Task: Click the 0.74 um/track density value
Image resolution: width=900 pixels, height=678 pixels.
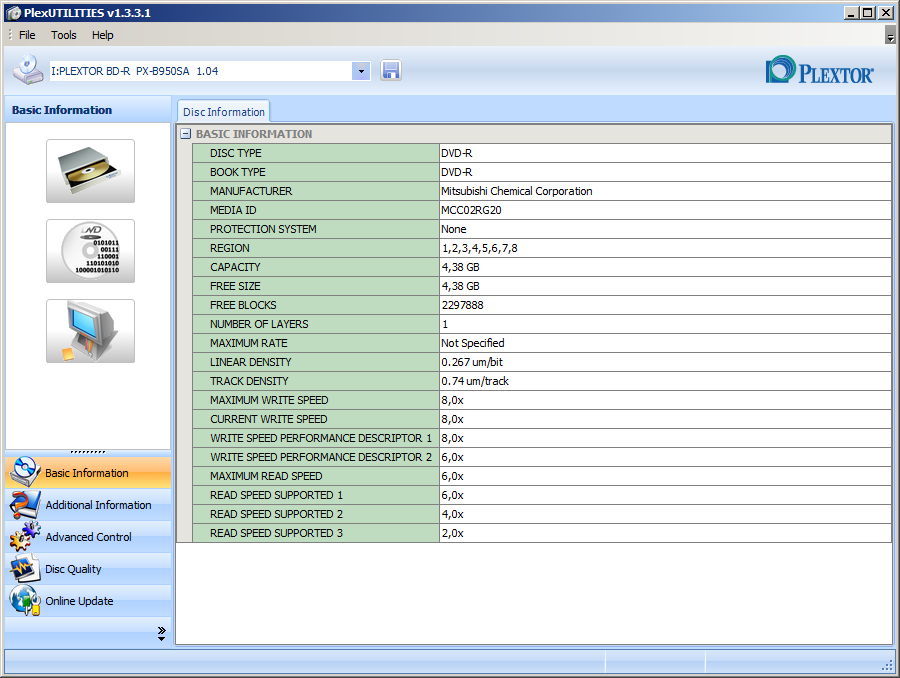Action: pyautogui.click(x=475, y=381)
